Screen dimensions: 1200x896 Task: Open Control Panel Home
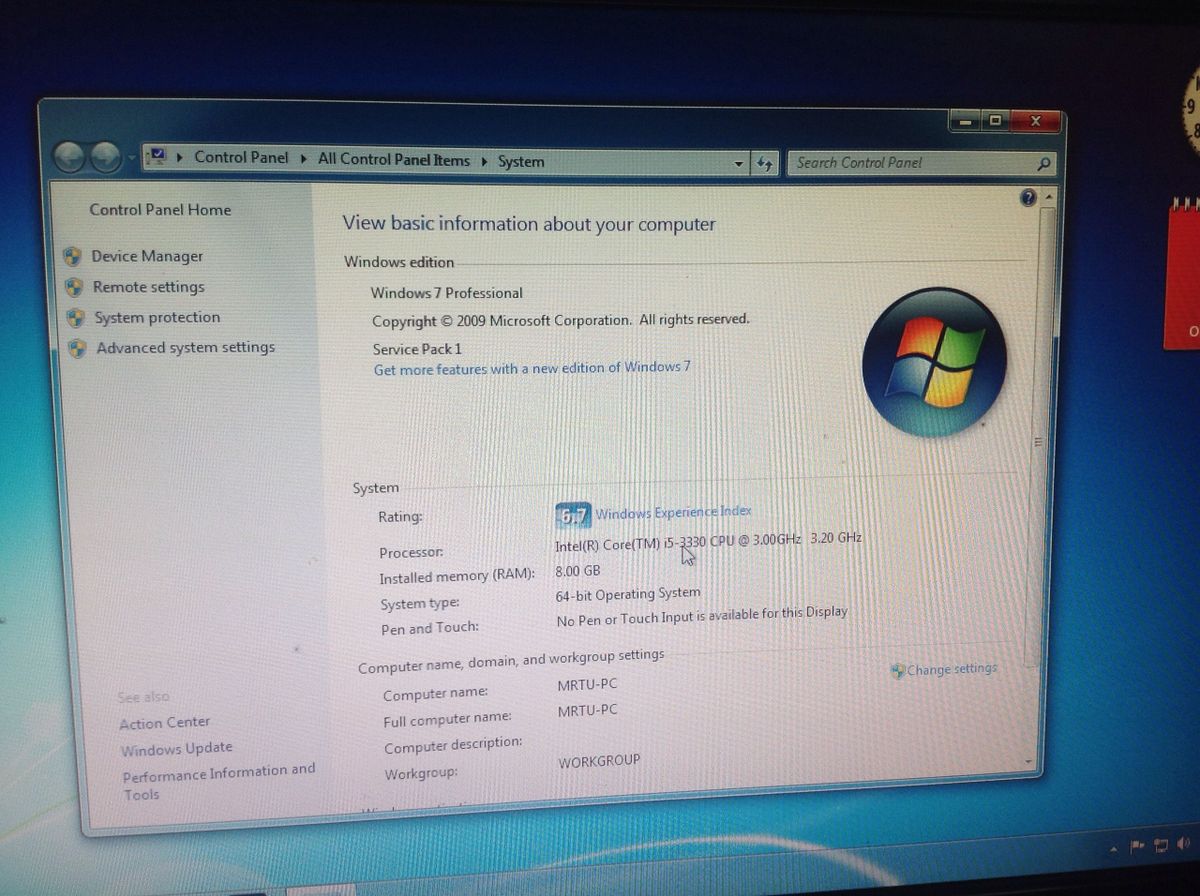(x=160, y=210)
